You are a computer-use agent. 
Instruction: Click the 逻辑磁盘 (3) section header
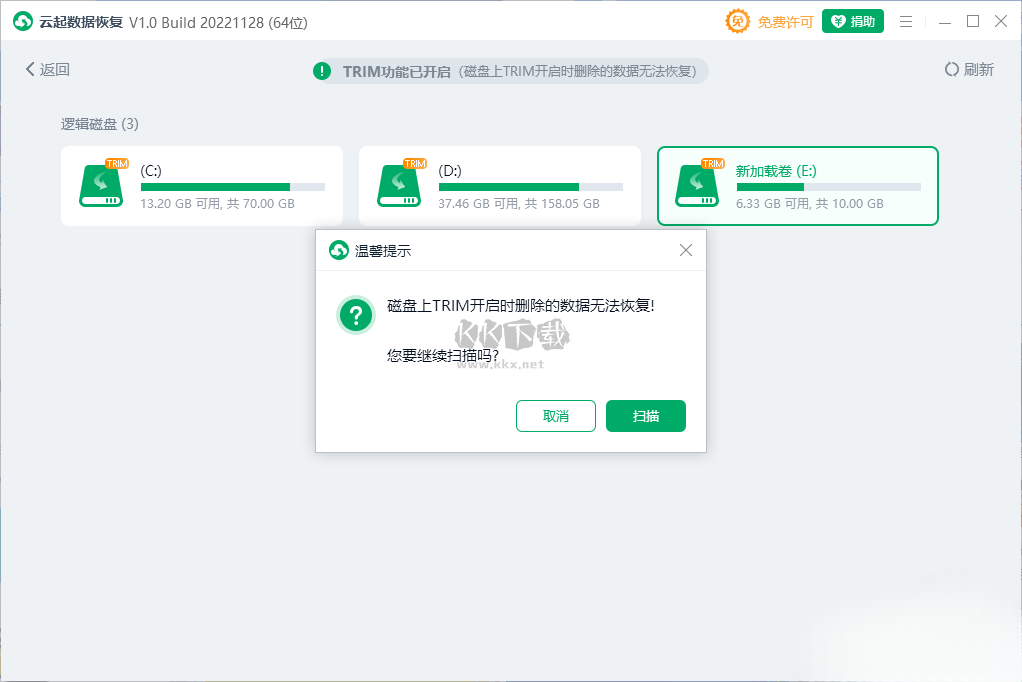click(100, 124)
